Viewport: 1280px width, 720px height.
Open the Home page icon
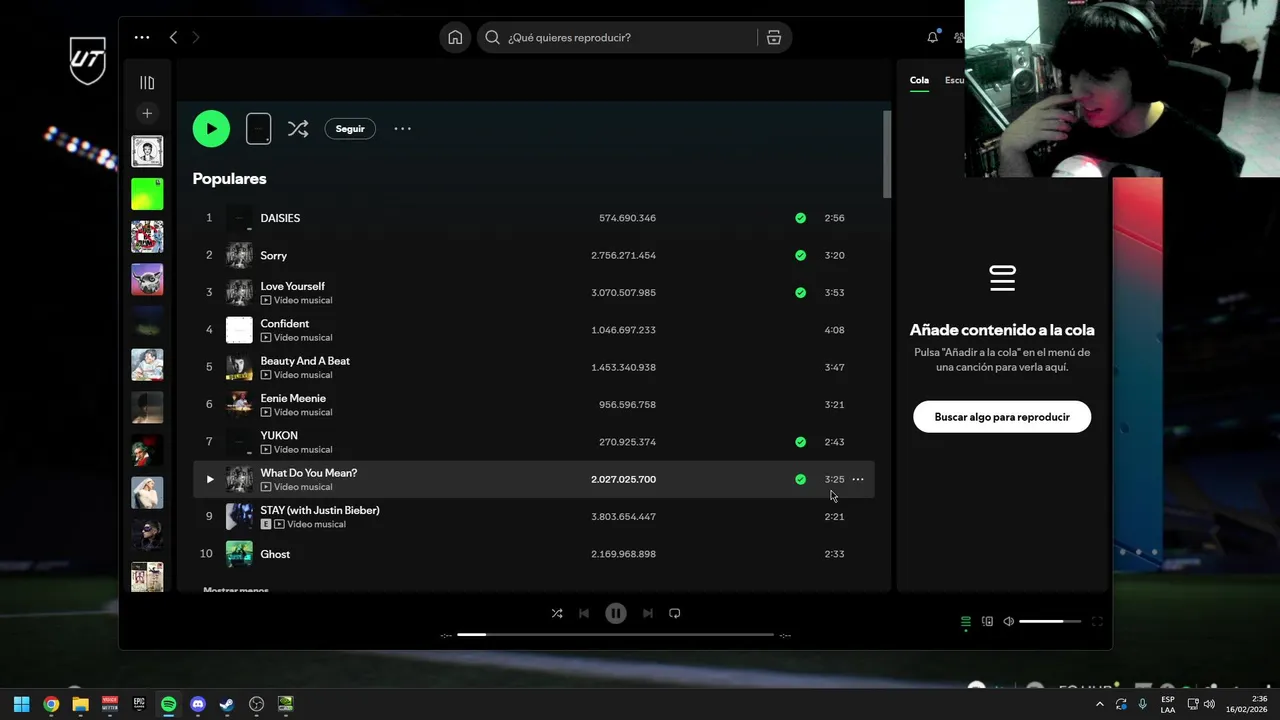pos(455,37)
